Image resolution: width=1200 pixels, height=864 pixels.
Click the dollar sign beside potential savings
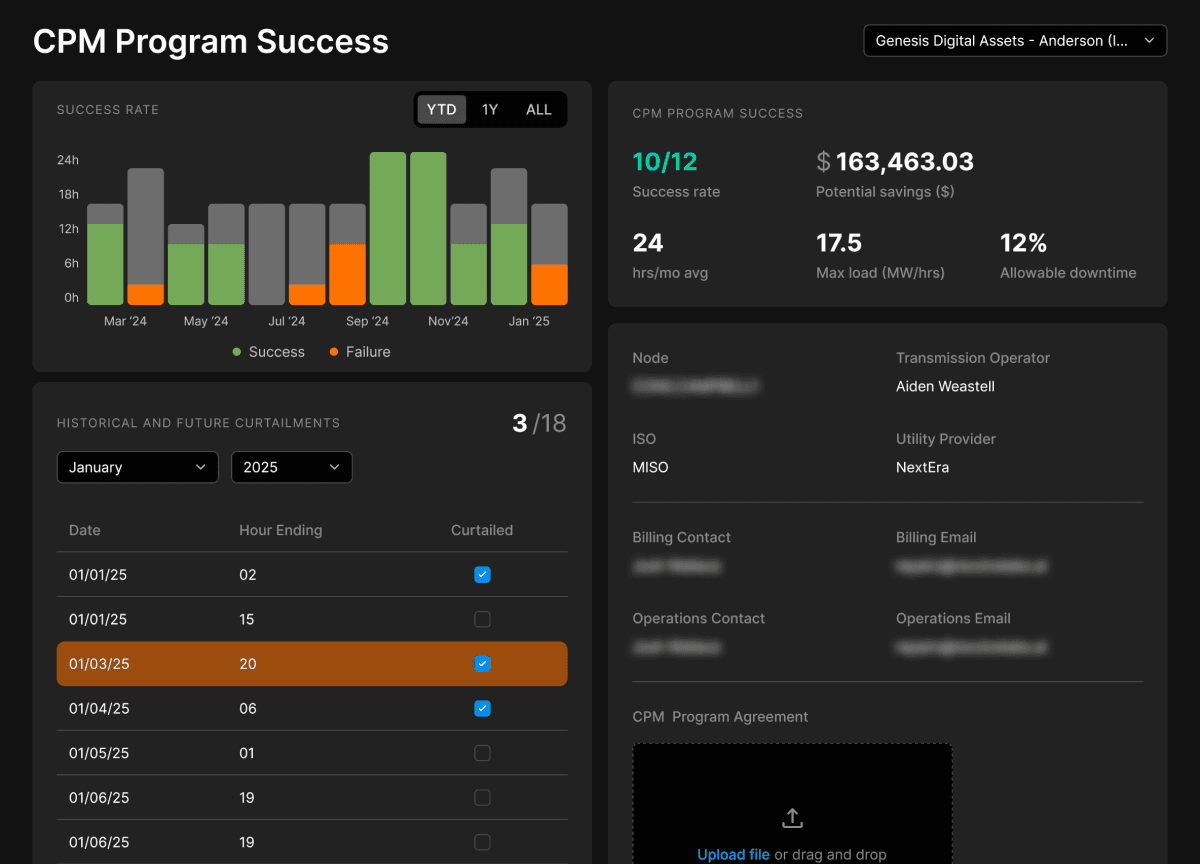tap(823, 162)
